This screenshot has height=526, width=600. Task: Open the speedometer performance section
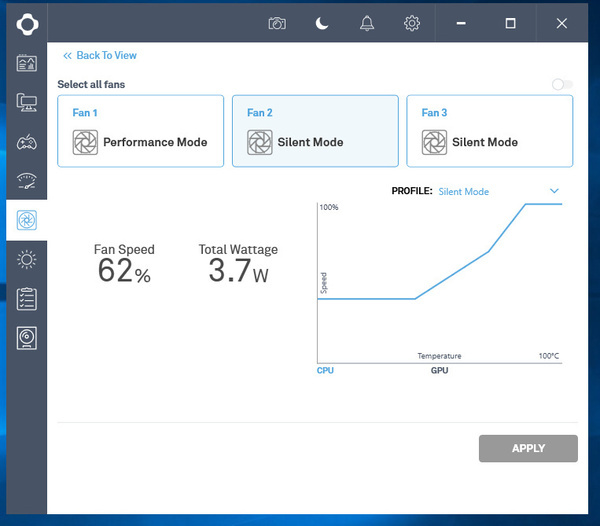tap(27, 181)
